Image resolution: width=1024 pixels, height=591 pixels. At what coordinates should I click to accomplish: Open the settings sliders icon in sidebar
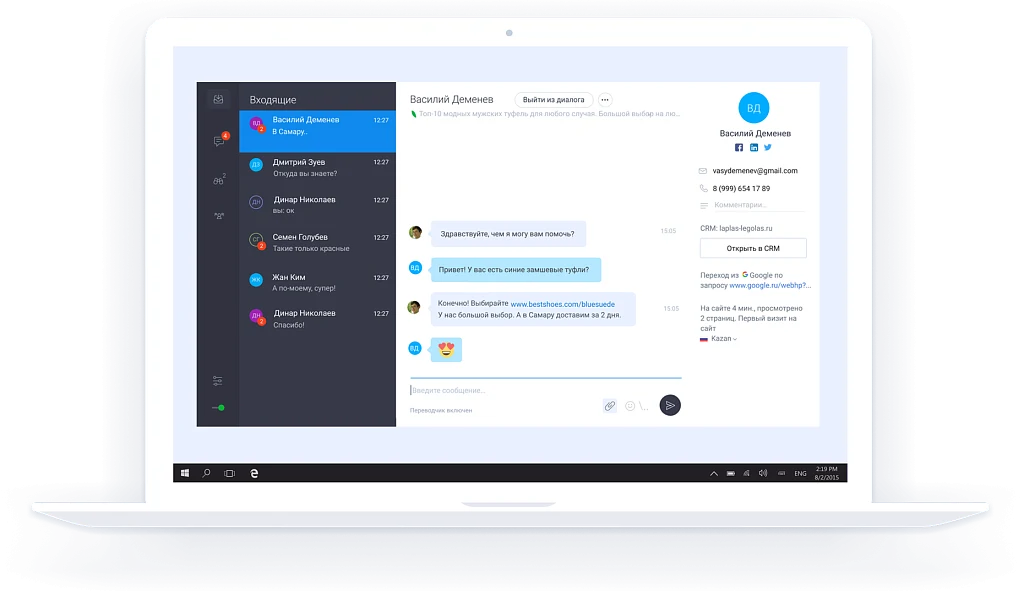tap(217, 381)
